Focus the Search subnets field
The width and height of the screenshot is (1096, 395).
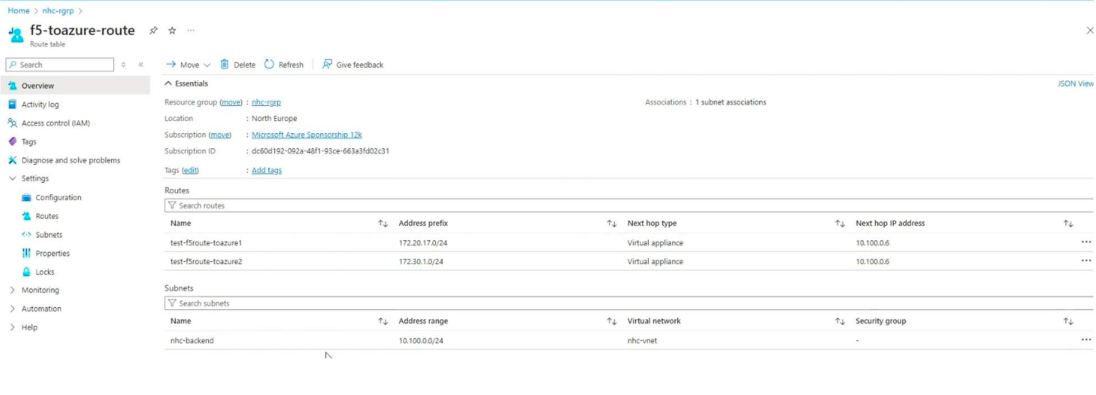pyautogui.click(x=629, y=303)
